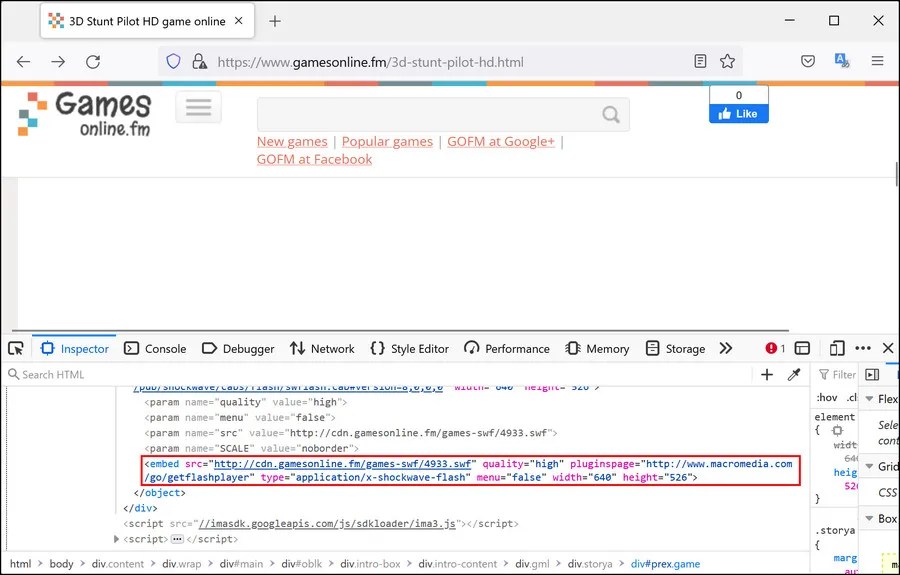Pick a color with eyedropper icon
This screenshot has width=900, height=575.
pos(794,375)
